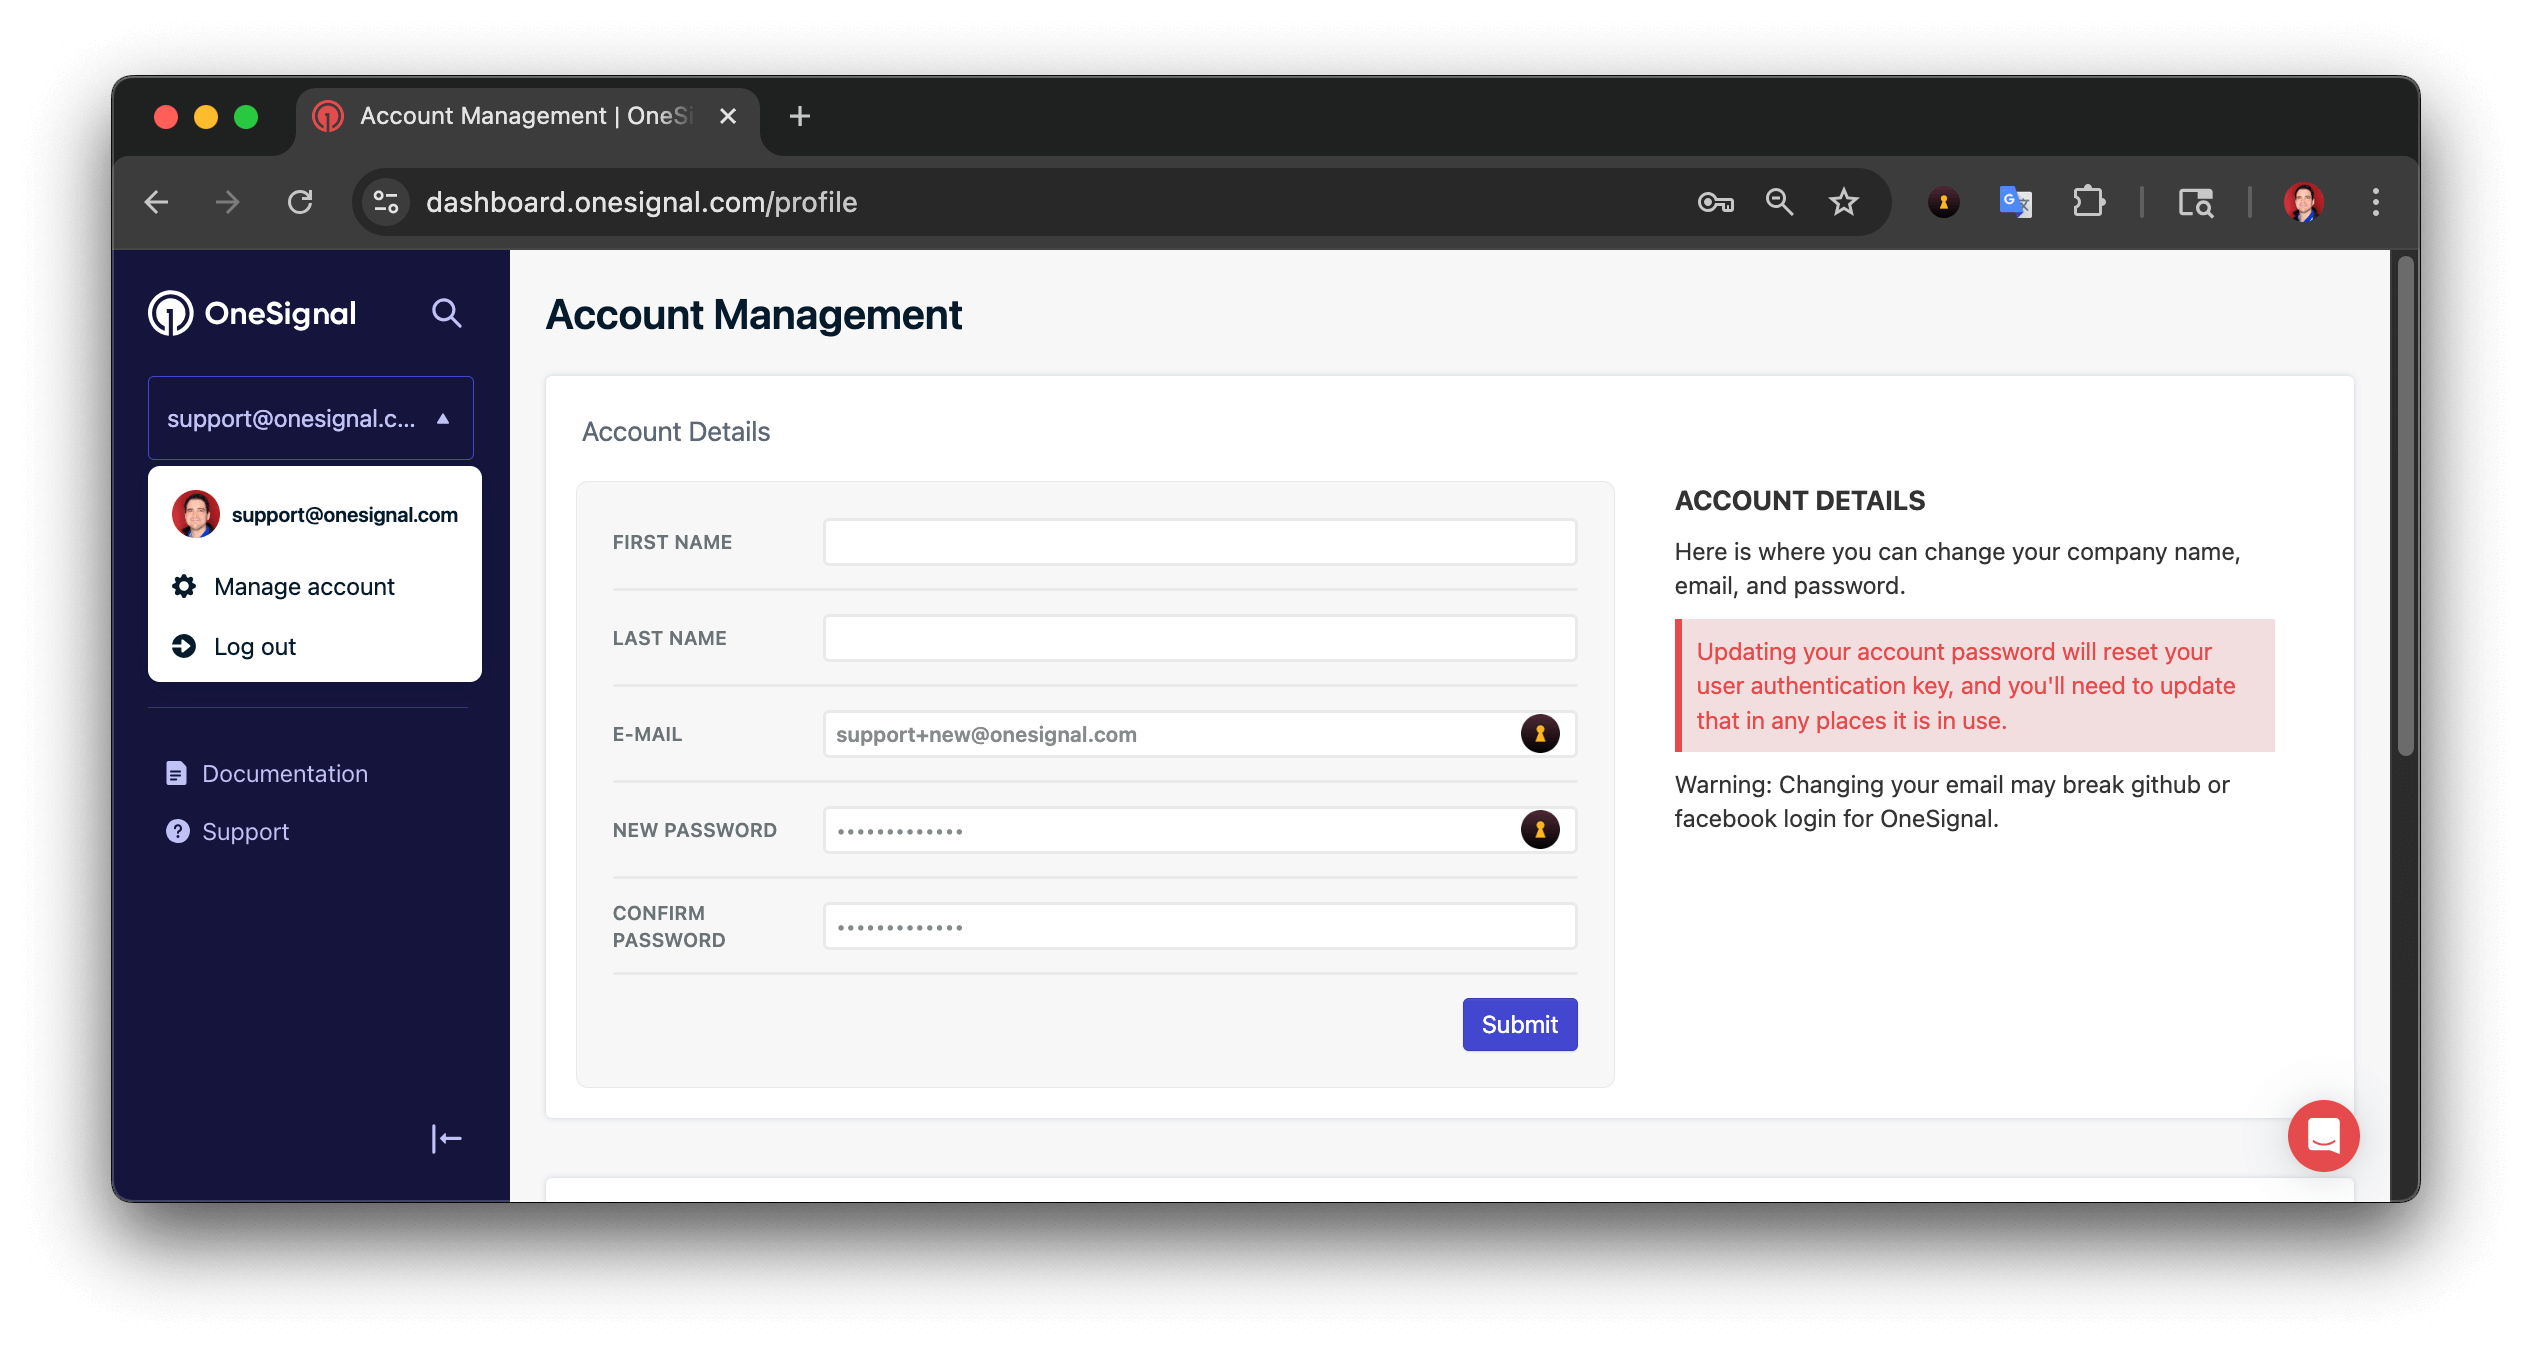Open Chrome profile avatar
2532x1350 pixels.
pos(2303,203)
